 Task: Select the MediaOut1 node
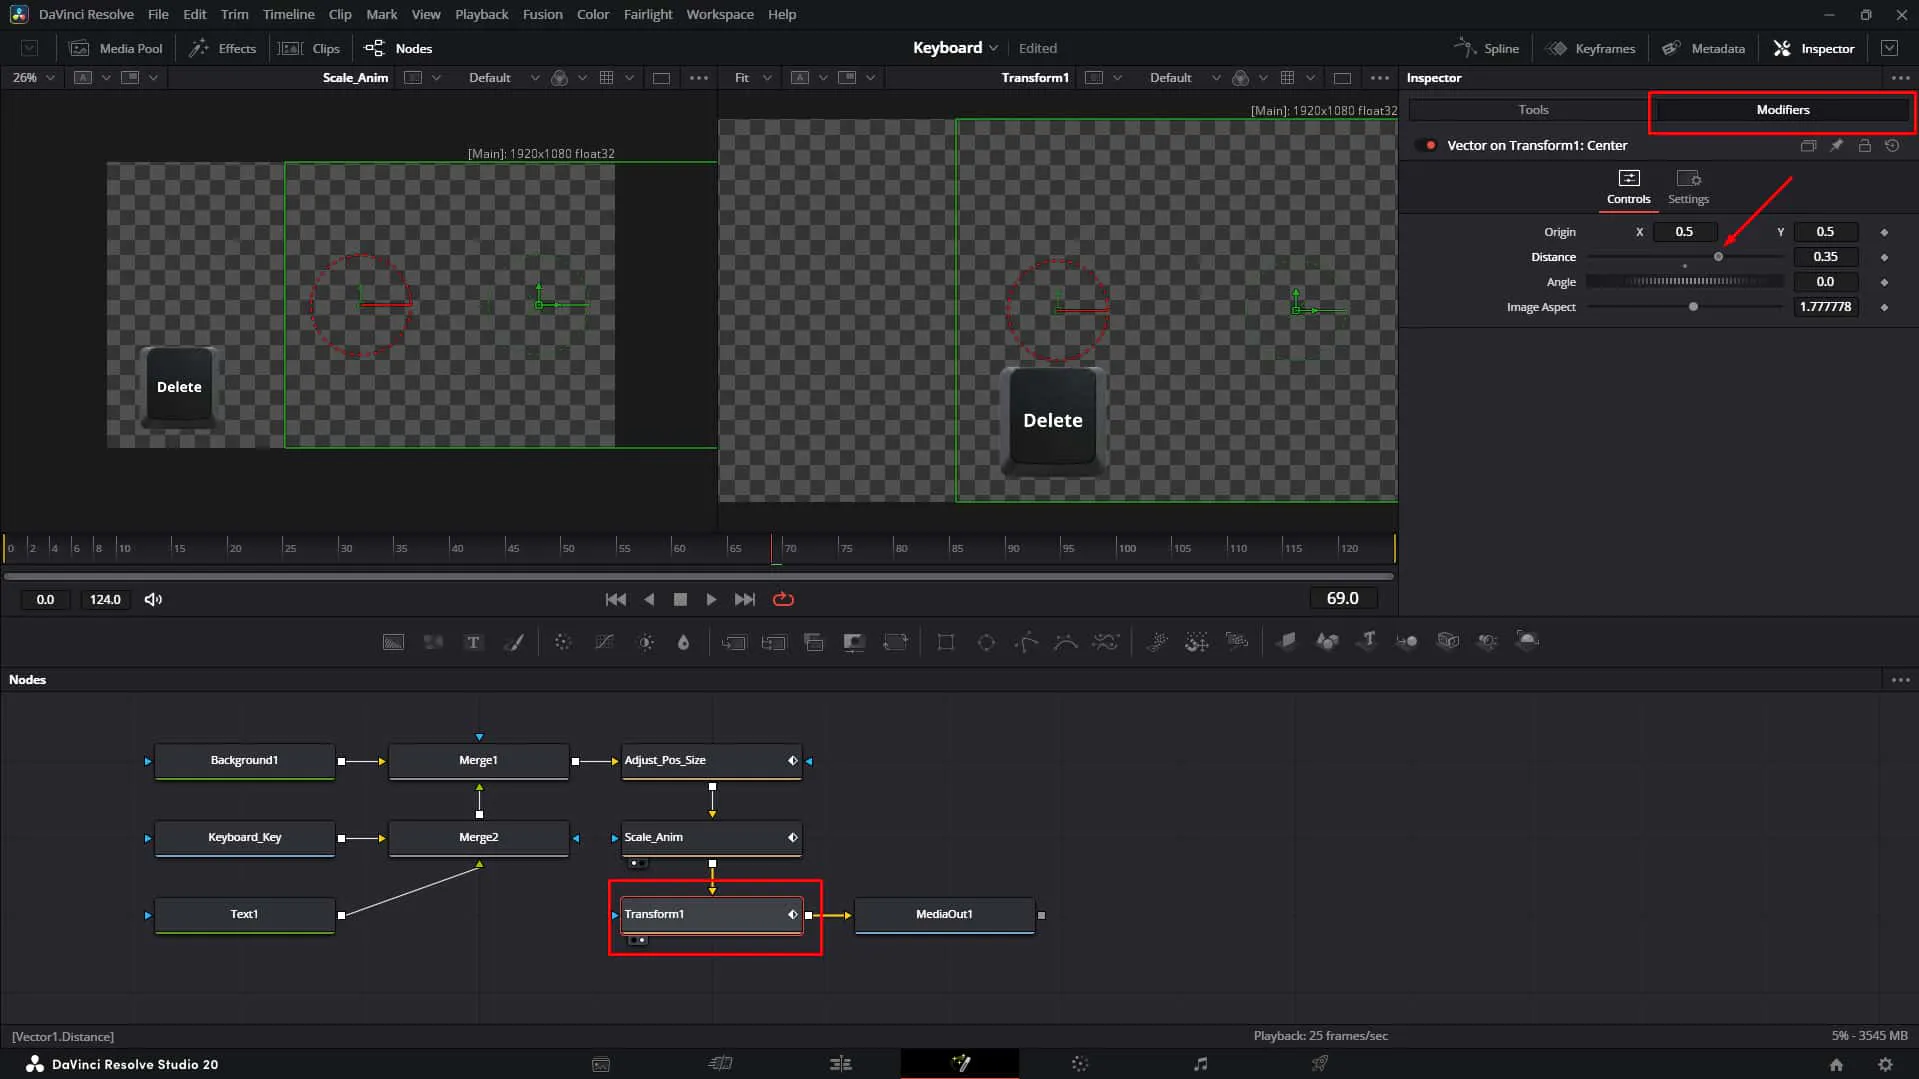click(944, 915)
